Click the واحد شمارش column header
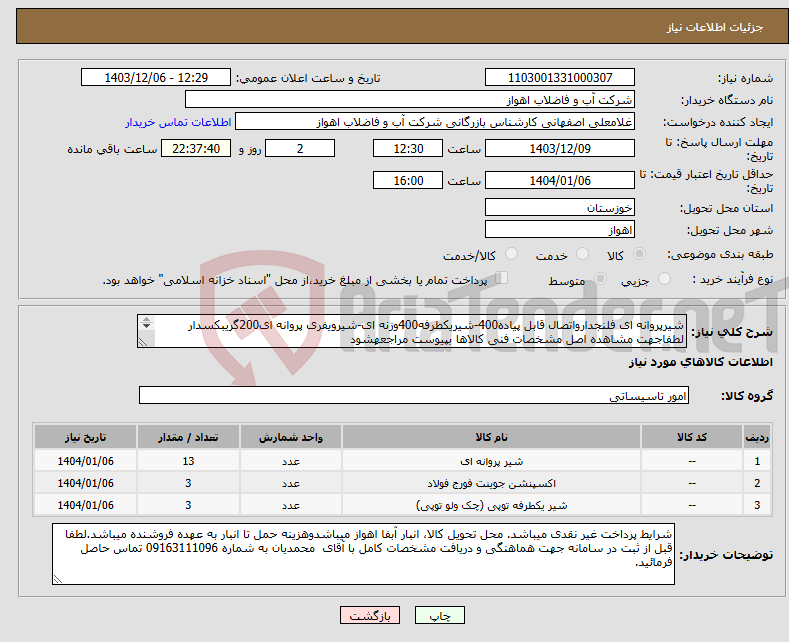This screenshot has width=789, height=642. tap(291, 437)
